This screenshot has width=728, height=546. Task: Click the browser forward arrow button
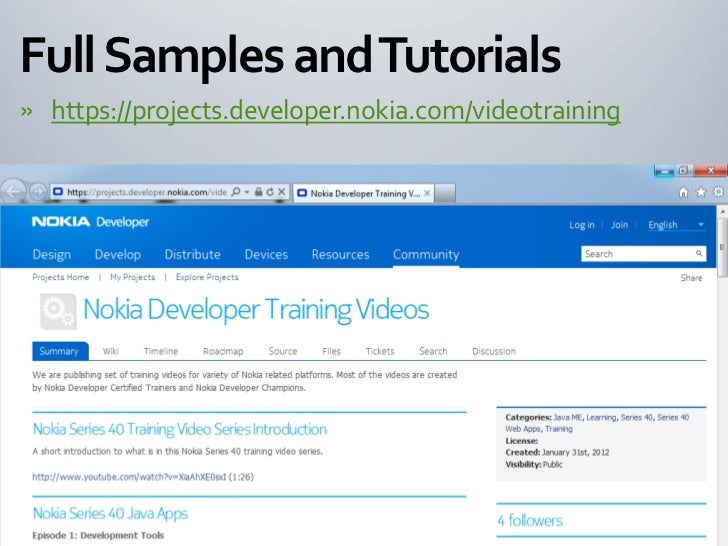click(38, 191)
